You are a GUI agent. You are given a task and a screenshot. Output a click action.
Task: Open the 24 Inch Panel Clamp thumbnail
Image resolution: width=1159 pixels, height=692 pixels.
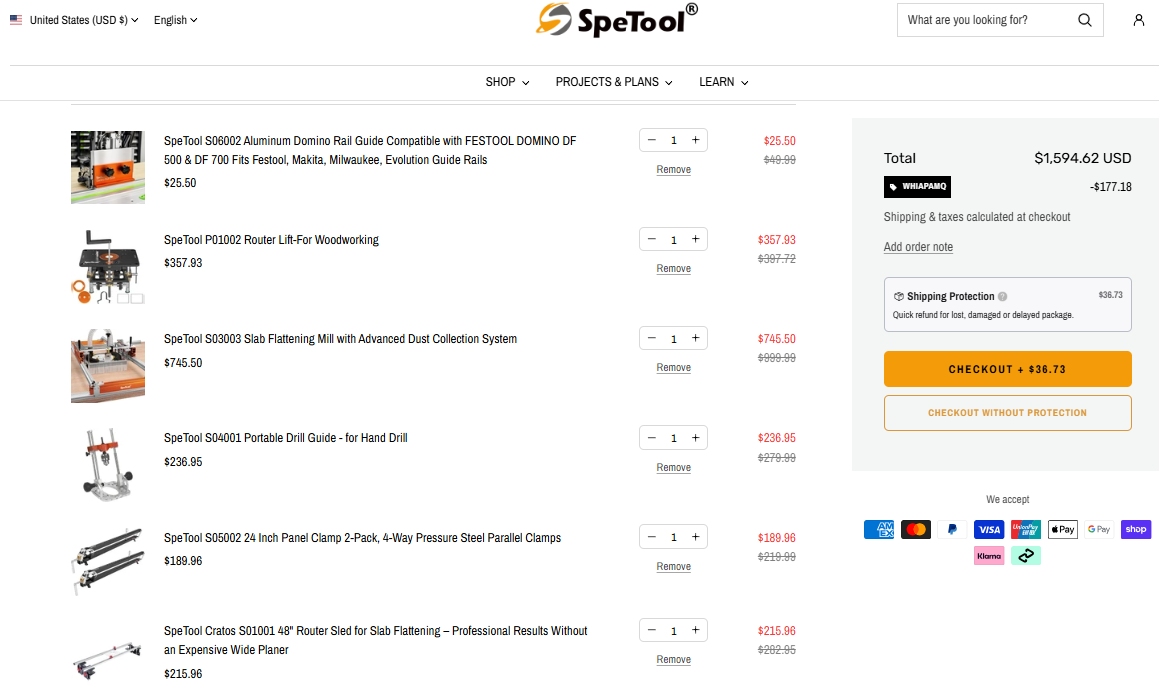pyautogui.click(x=108, y=562)
